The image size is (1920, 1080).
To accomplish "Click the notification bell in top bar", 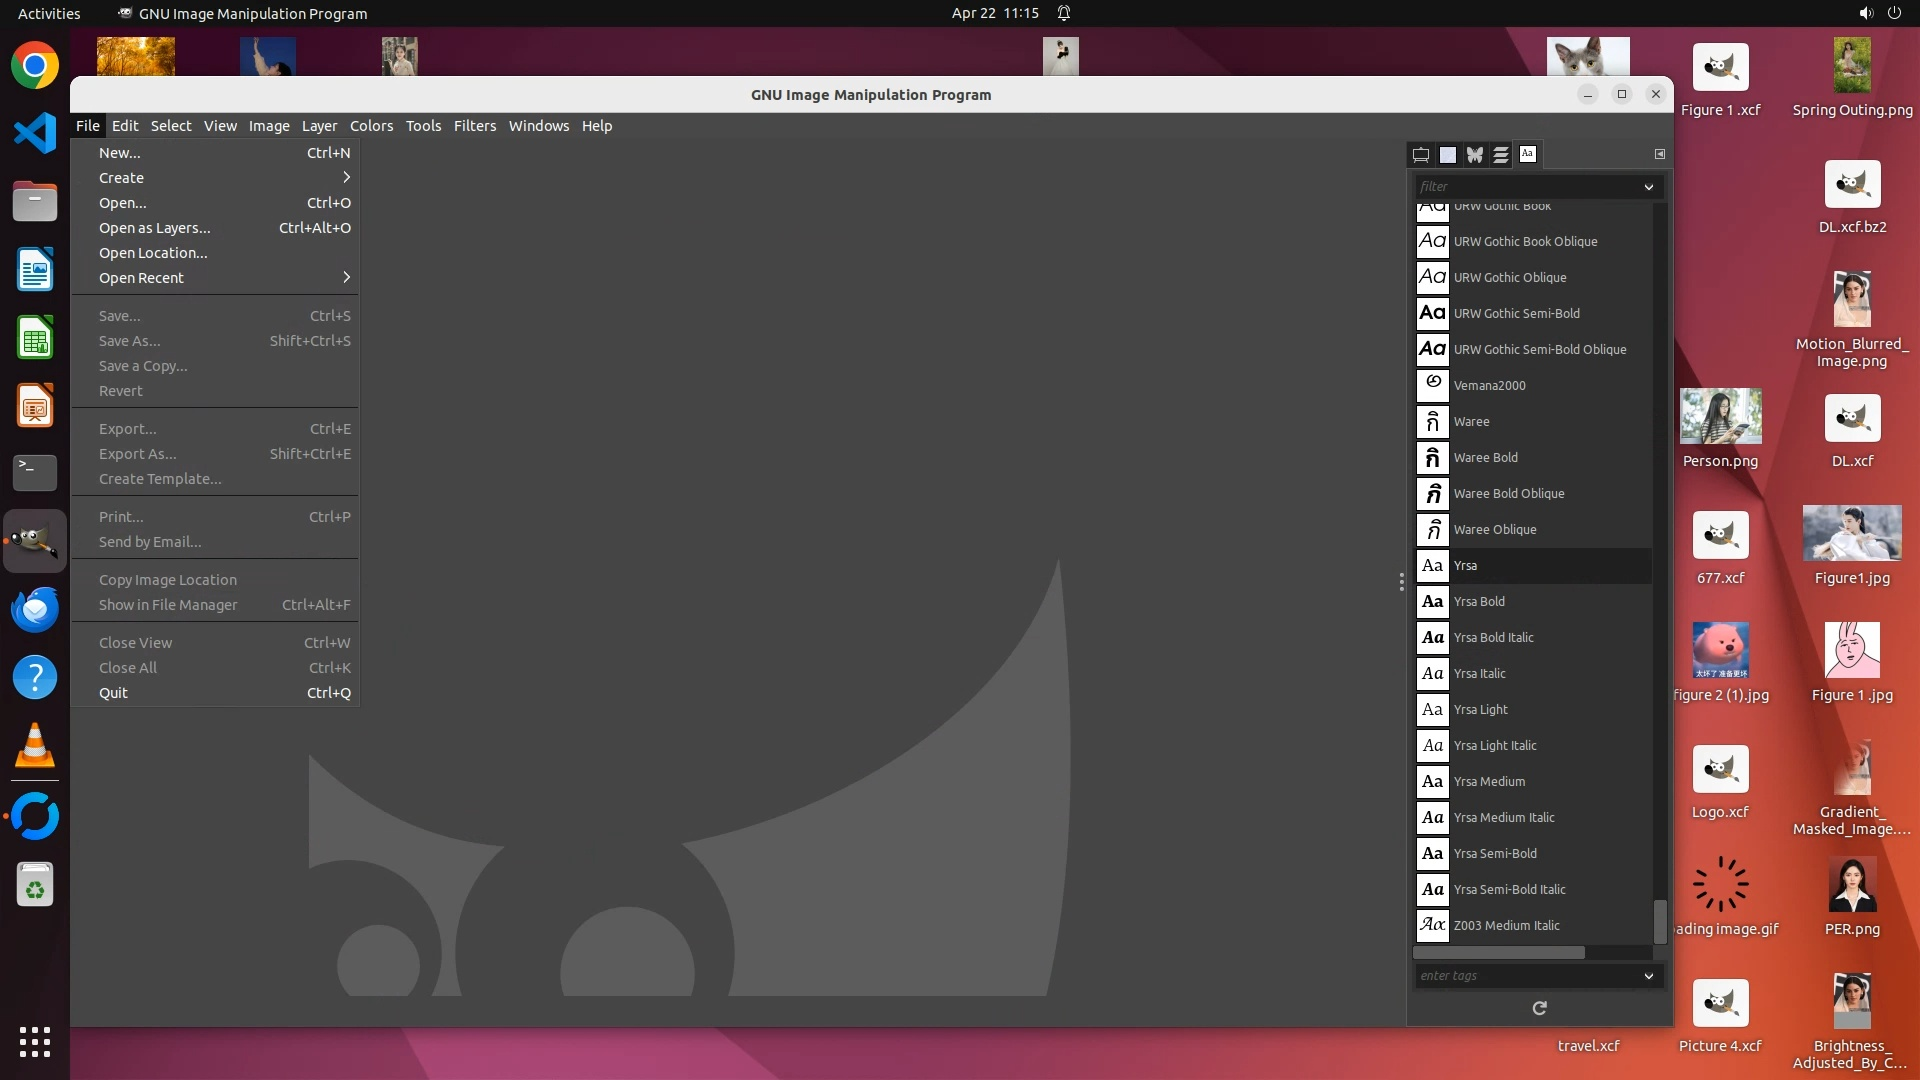I will tap(1064, 13).
